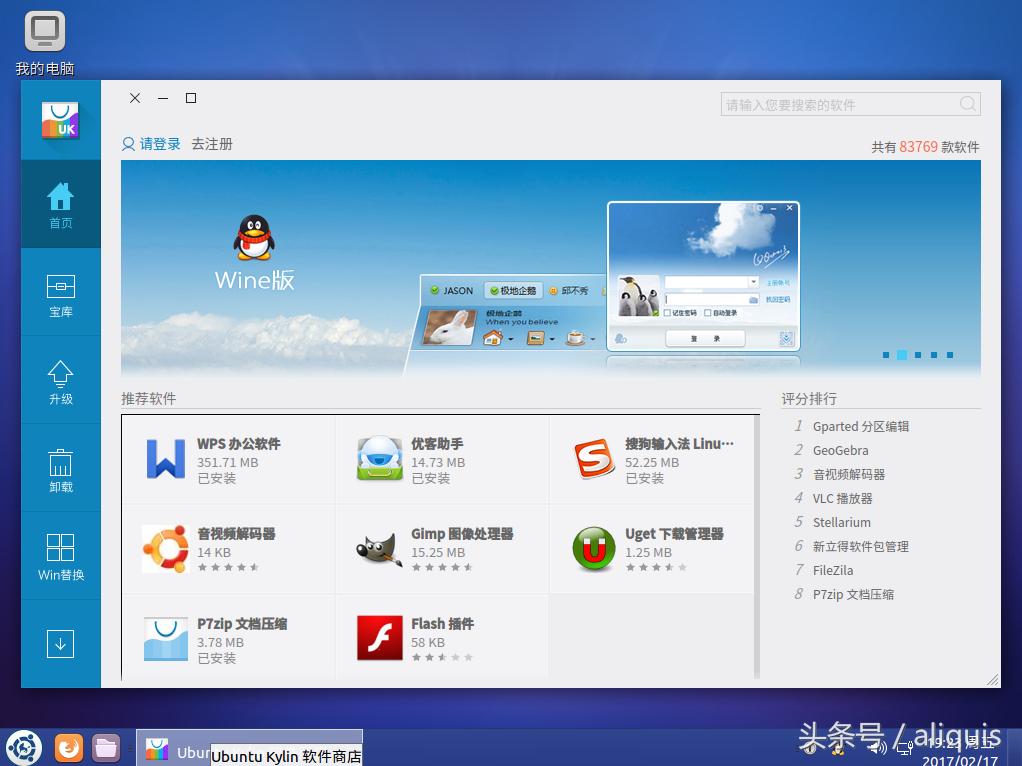The image size is (1022, 766).
Task: Open the 升级 upgrade section
Action: pos(60,380)
